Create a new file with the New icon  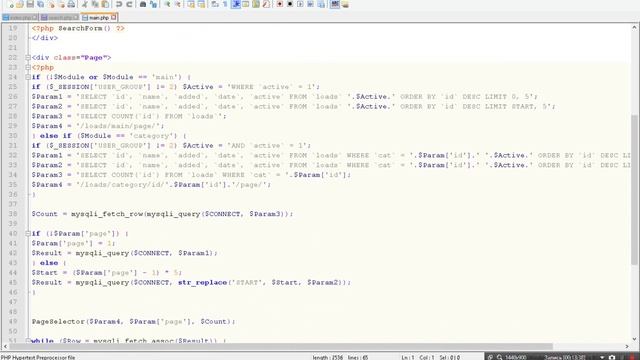(x=11, y=4)
